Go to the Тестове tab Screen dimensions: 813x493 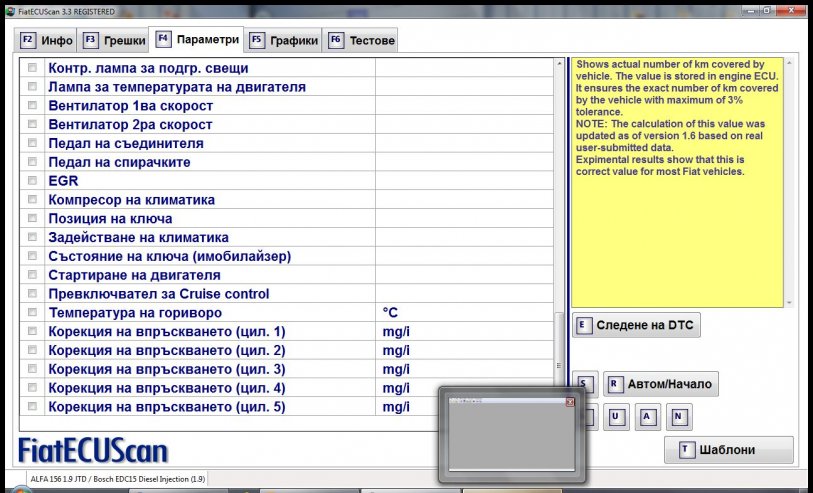[x=361, y=41]
